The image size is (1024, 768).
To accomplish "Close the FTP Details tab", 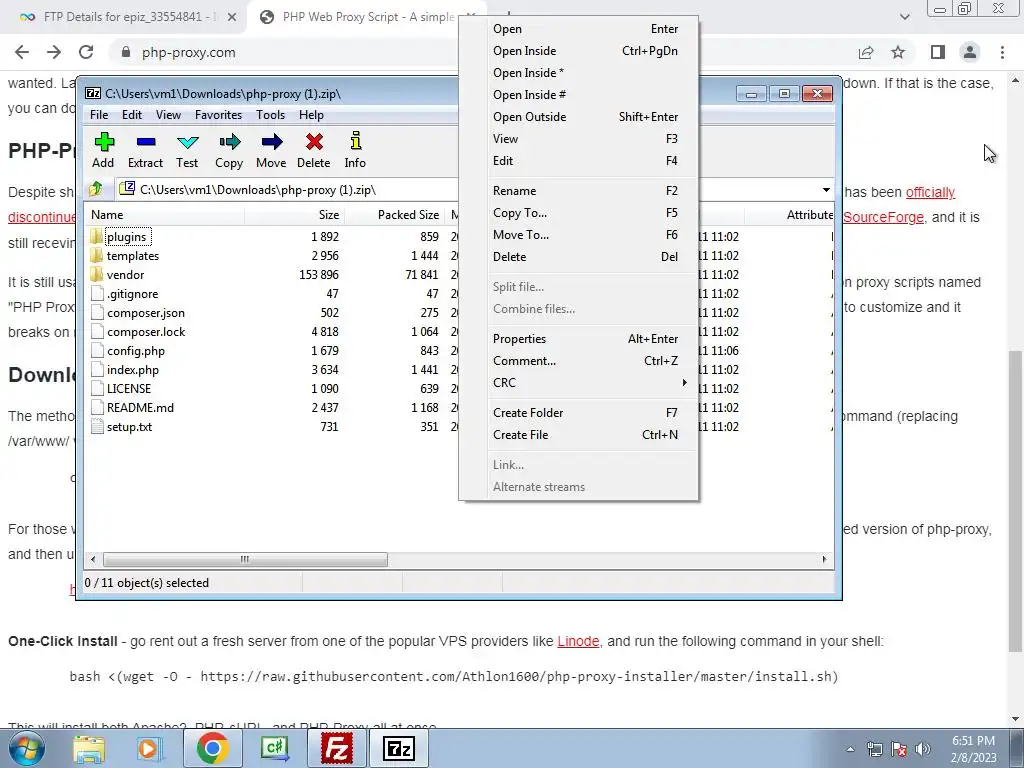I will tap(232, 18).
